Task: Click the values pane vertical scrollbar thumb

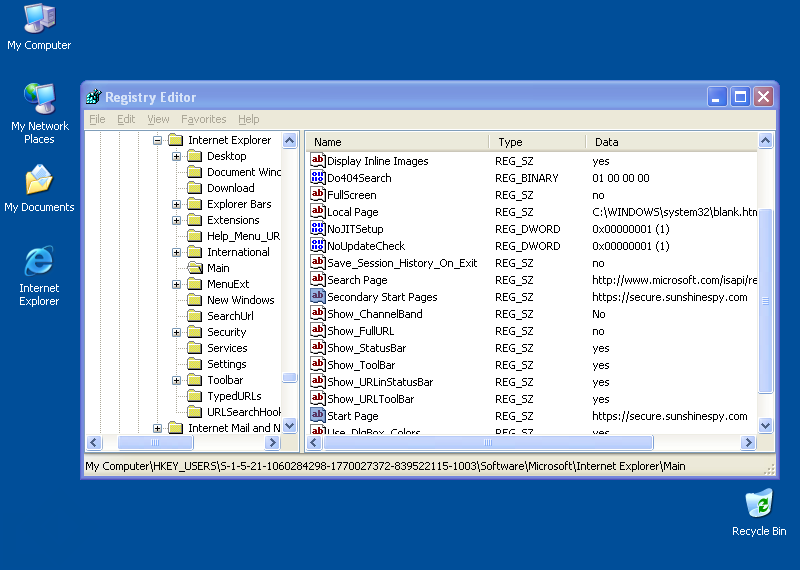Action: tap(765, 301)
